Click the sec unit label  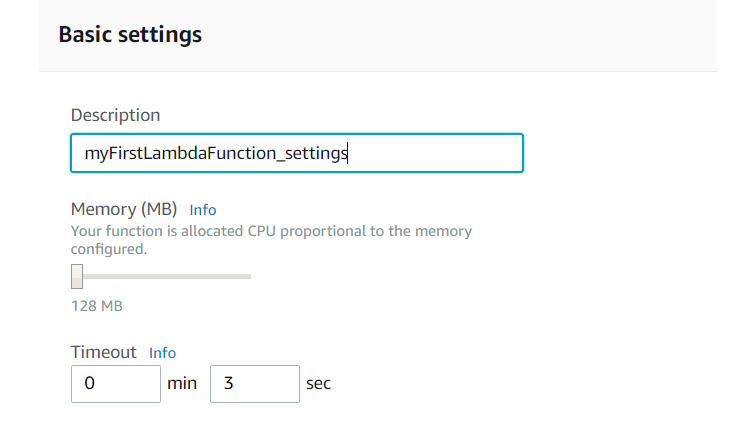(x=319, y=384)
